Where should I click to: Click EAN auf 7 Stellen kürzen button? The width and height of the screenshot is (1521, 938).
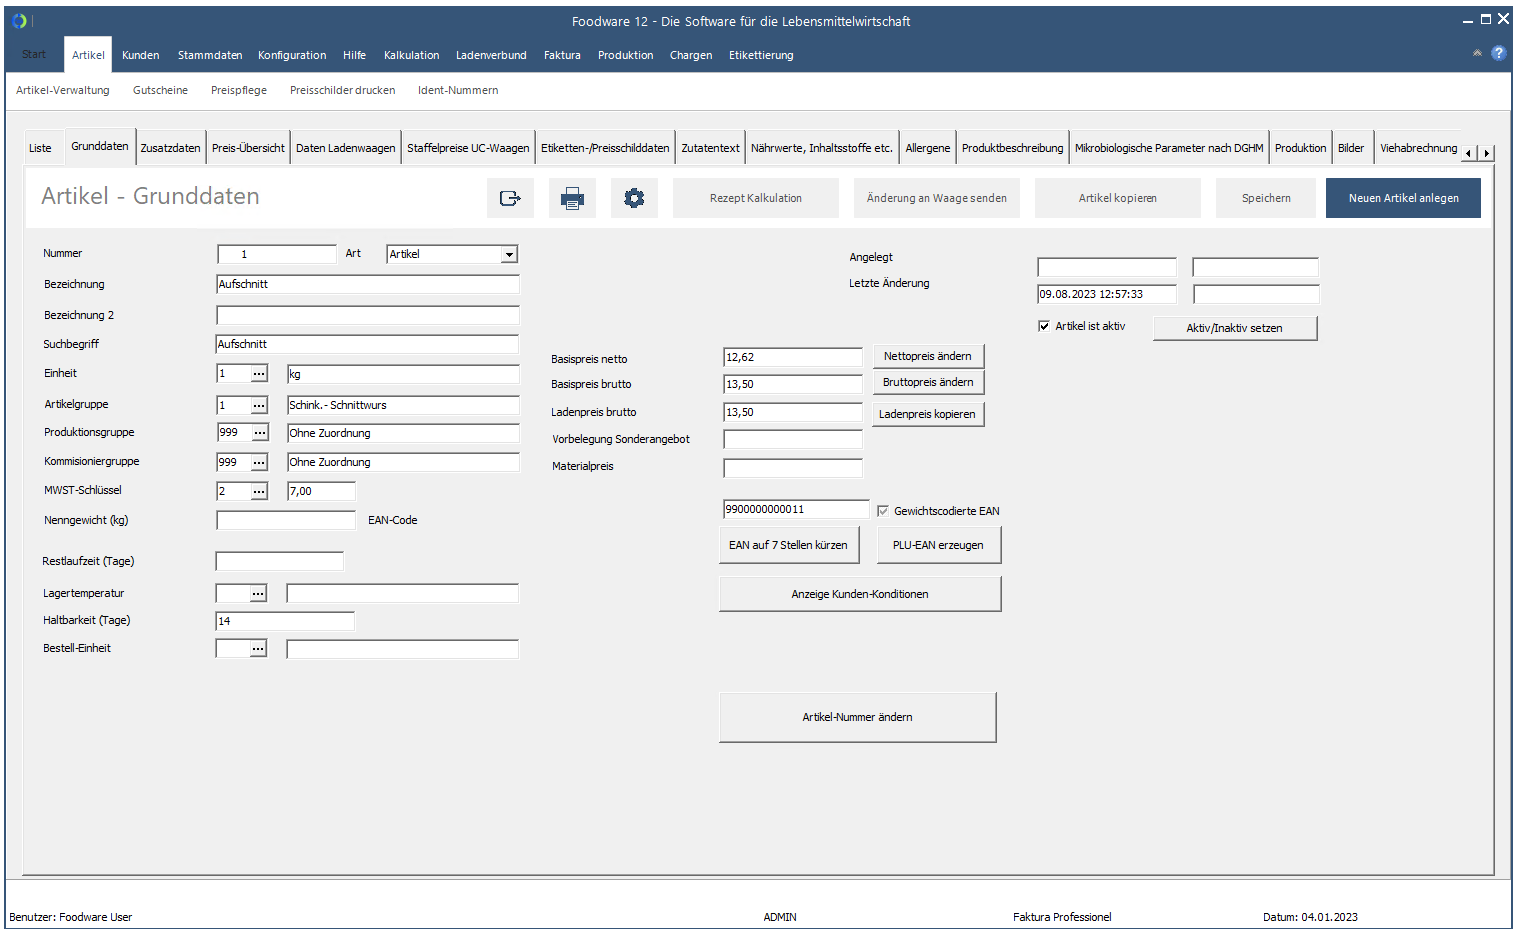pyautogui.click(x=789, y=545)
